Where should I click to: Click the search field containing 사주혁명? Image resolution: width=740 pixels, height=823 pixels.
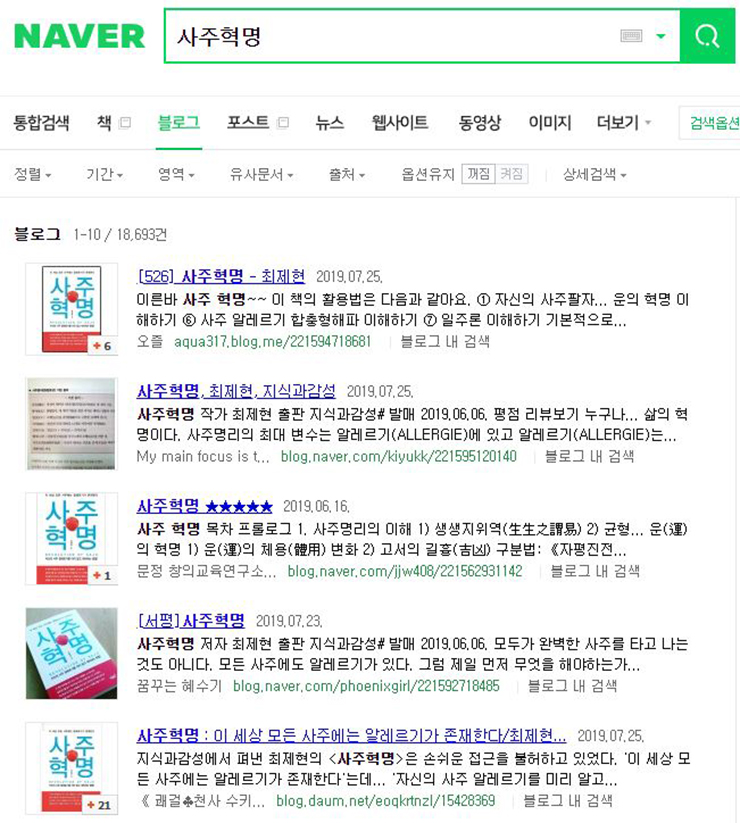pos(391,36)
